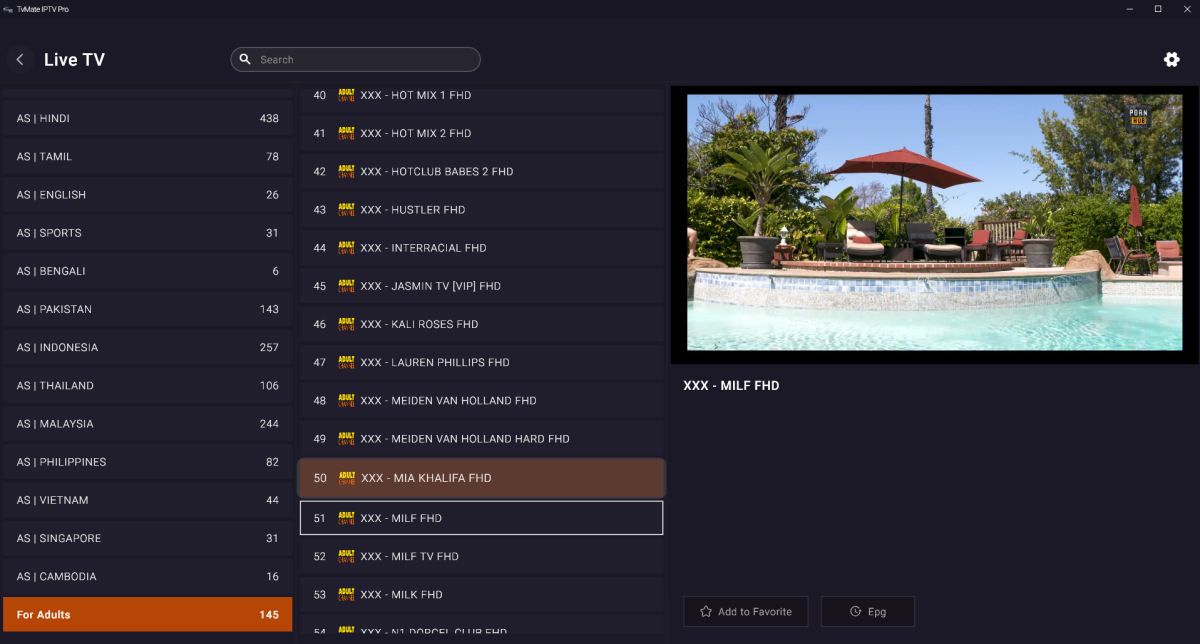The image size is (1200, 644).
Task: Open the AS | SPORTS category
Action: point(147,233)
